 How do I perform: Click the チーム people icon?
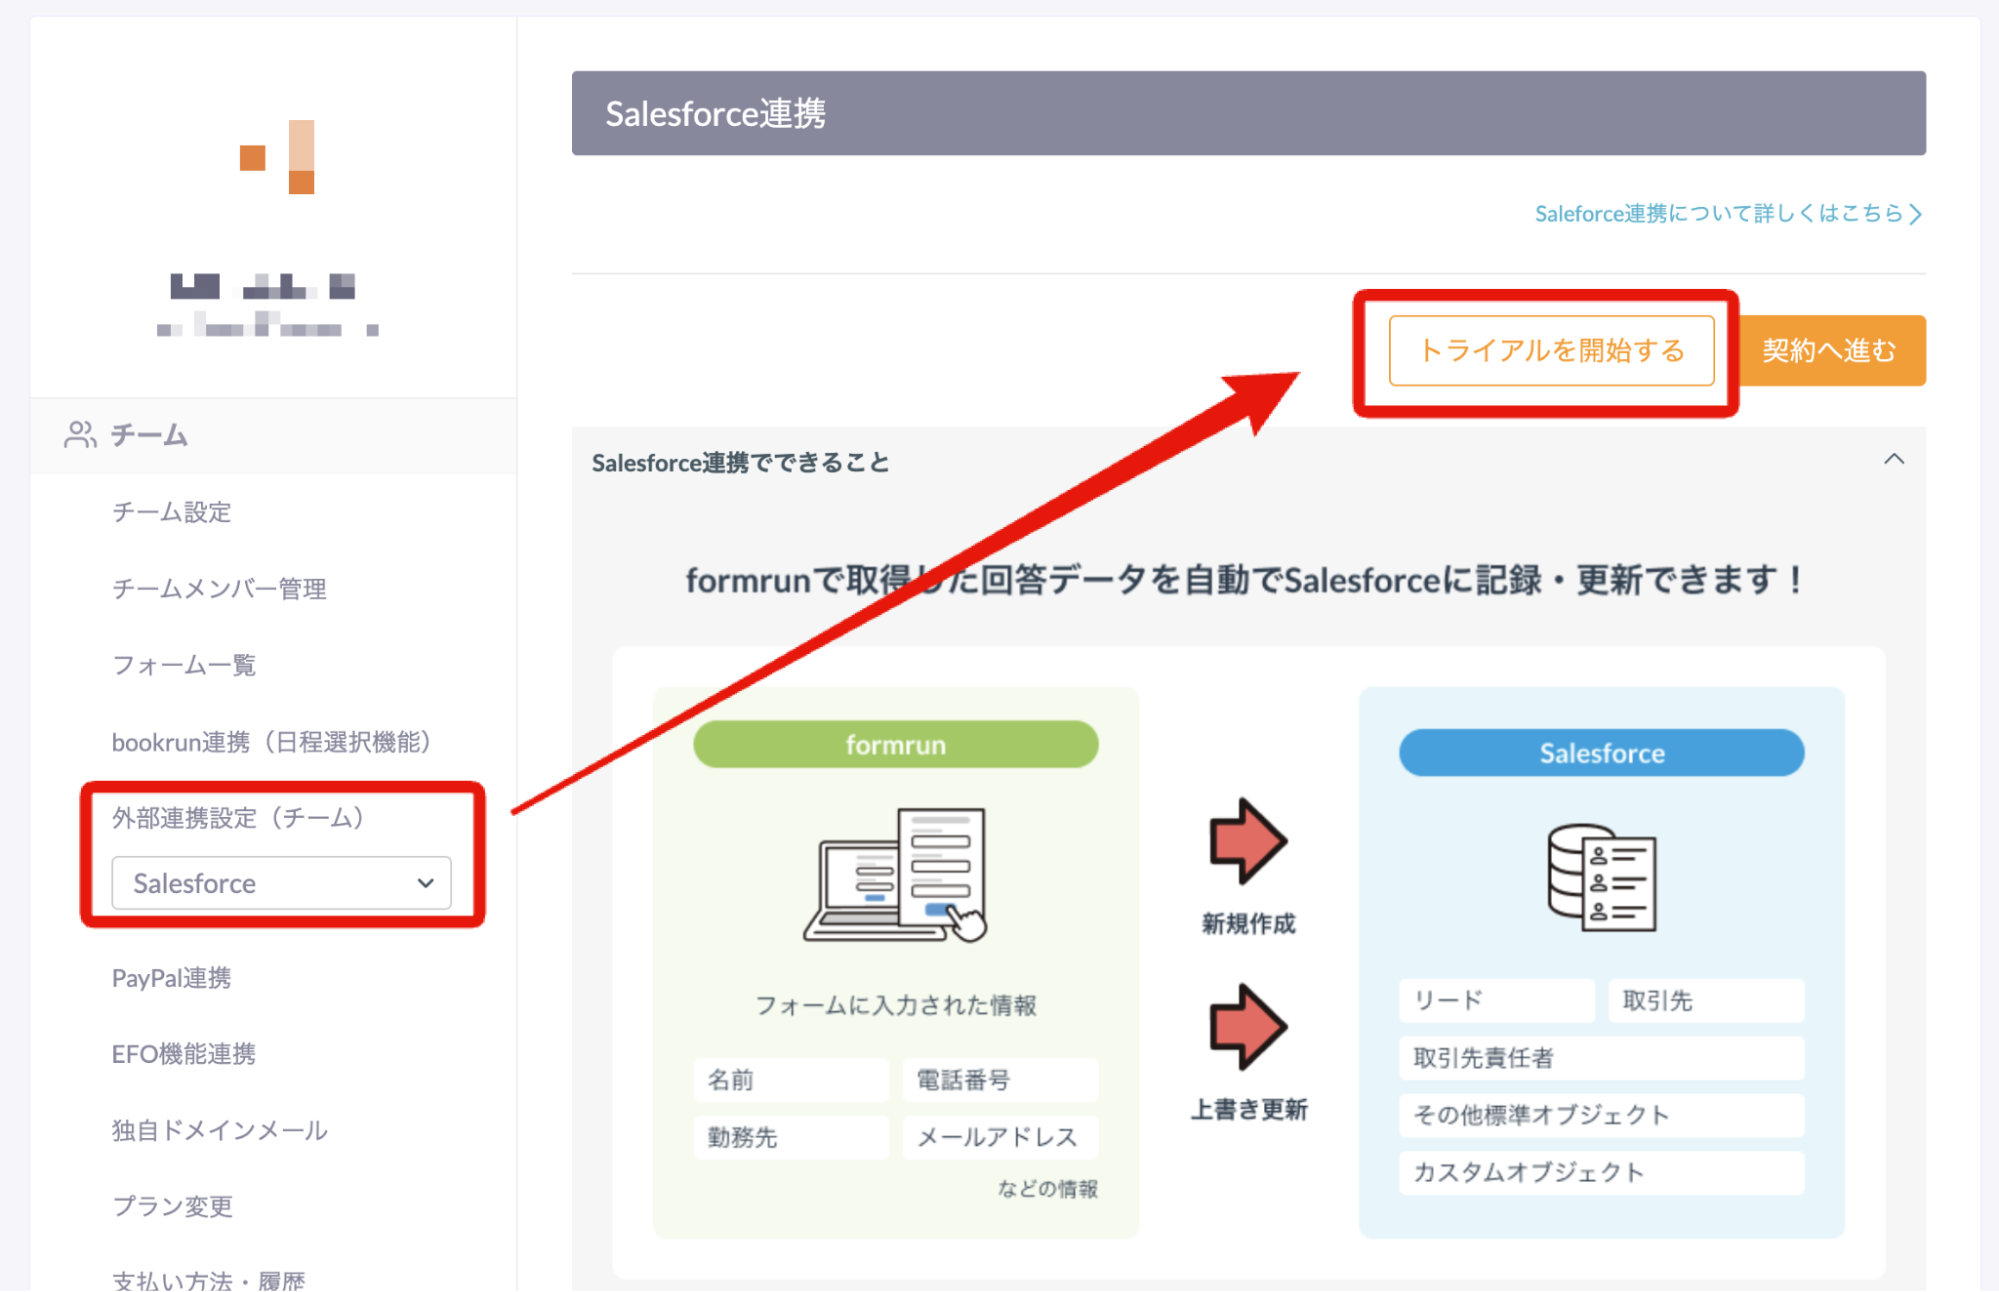click(80, 435)
